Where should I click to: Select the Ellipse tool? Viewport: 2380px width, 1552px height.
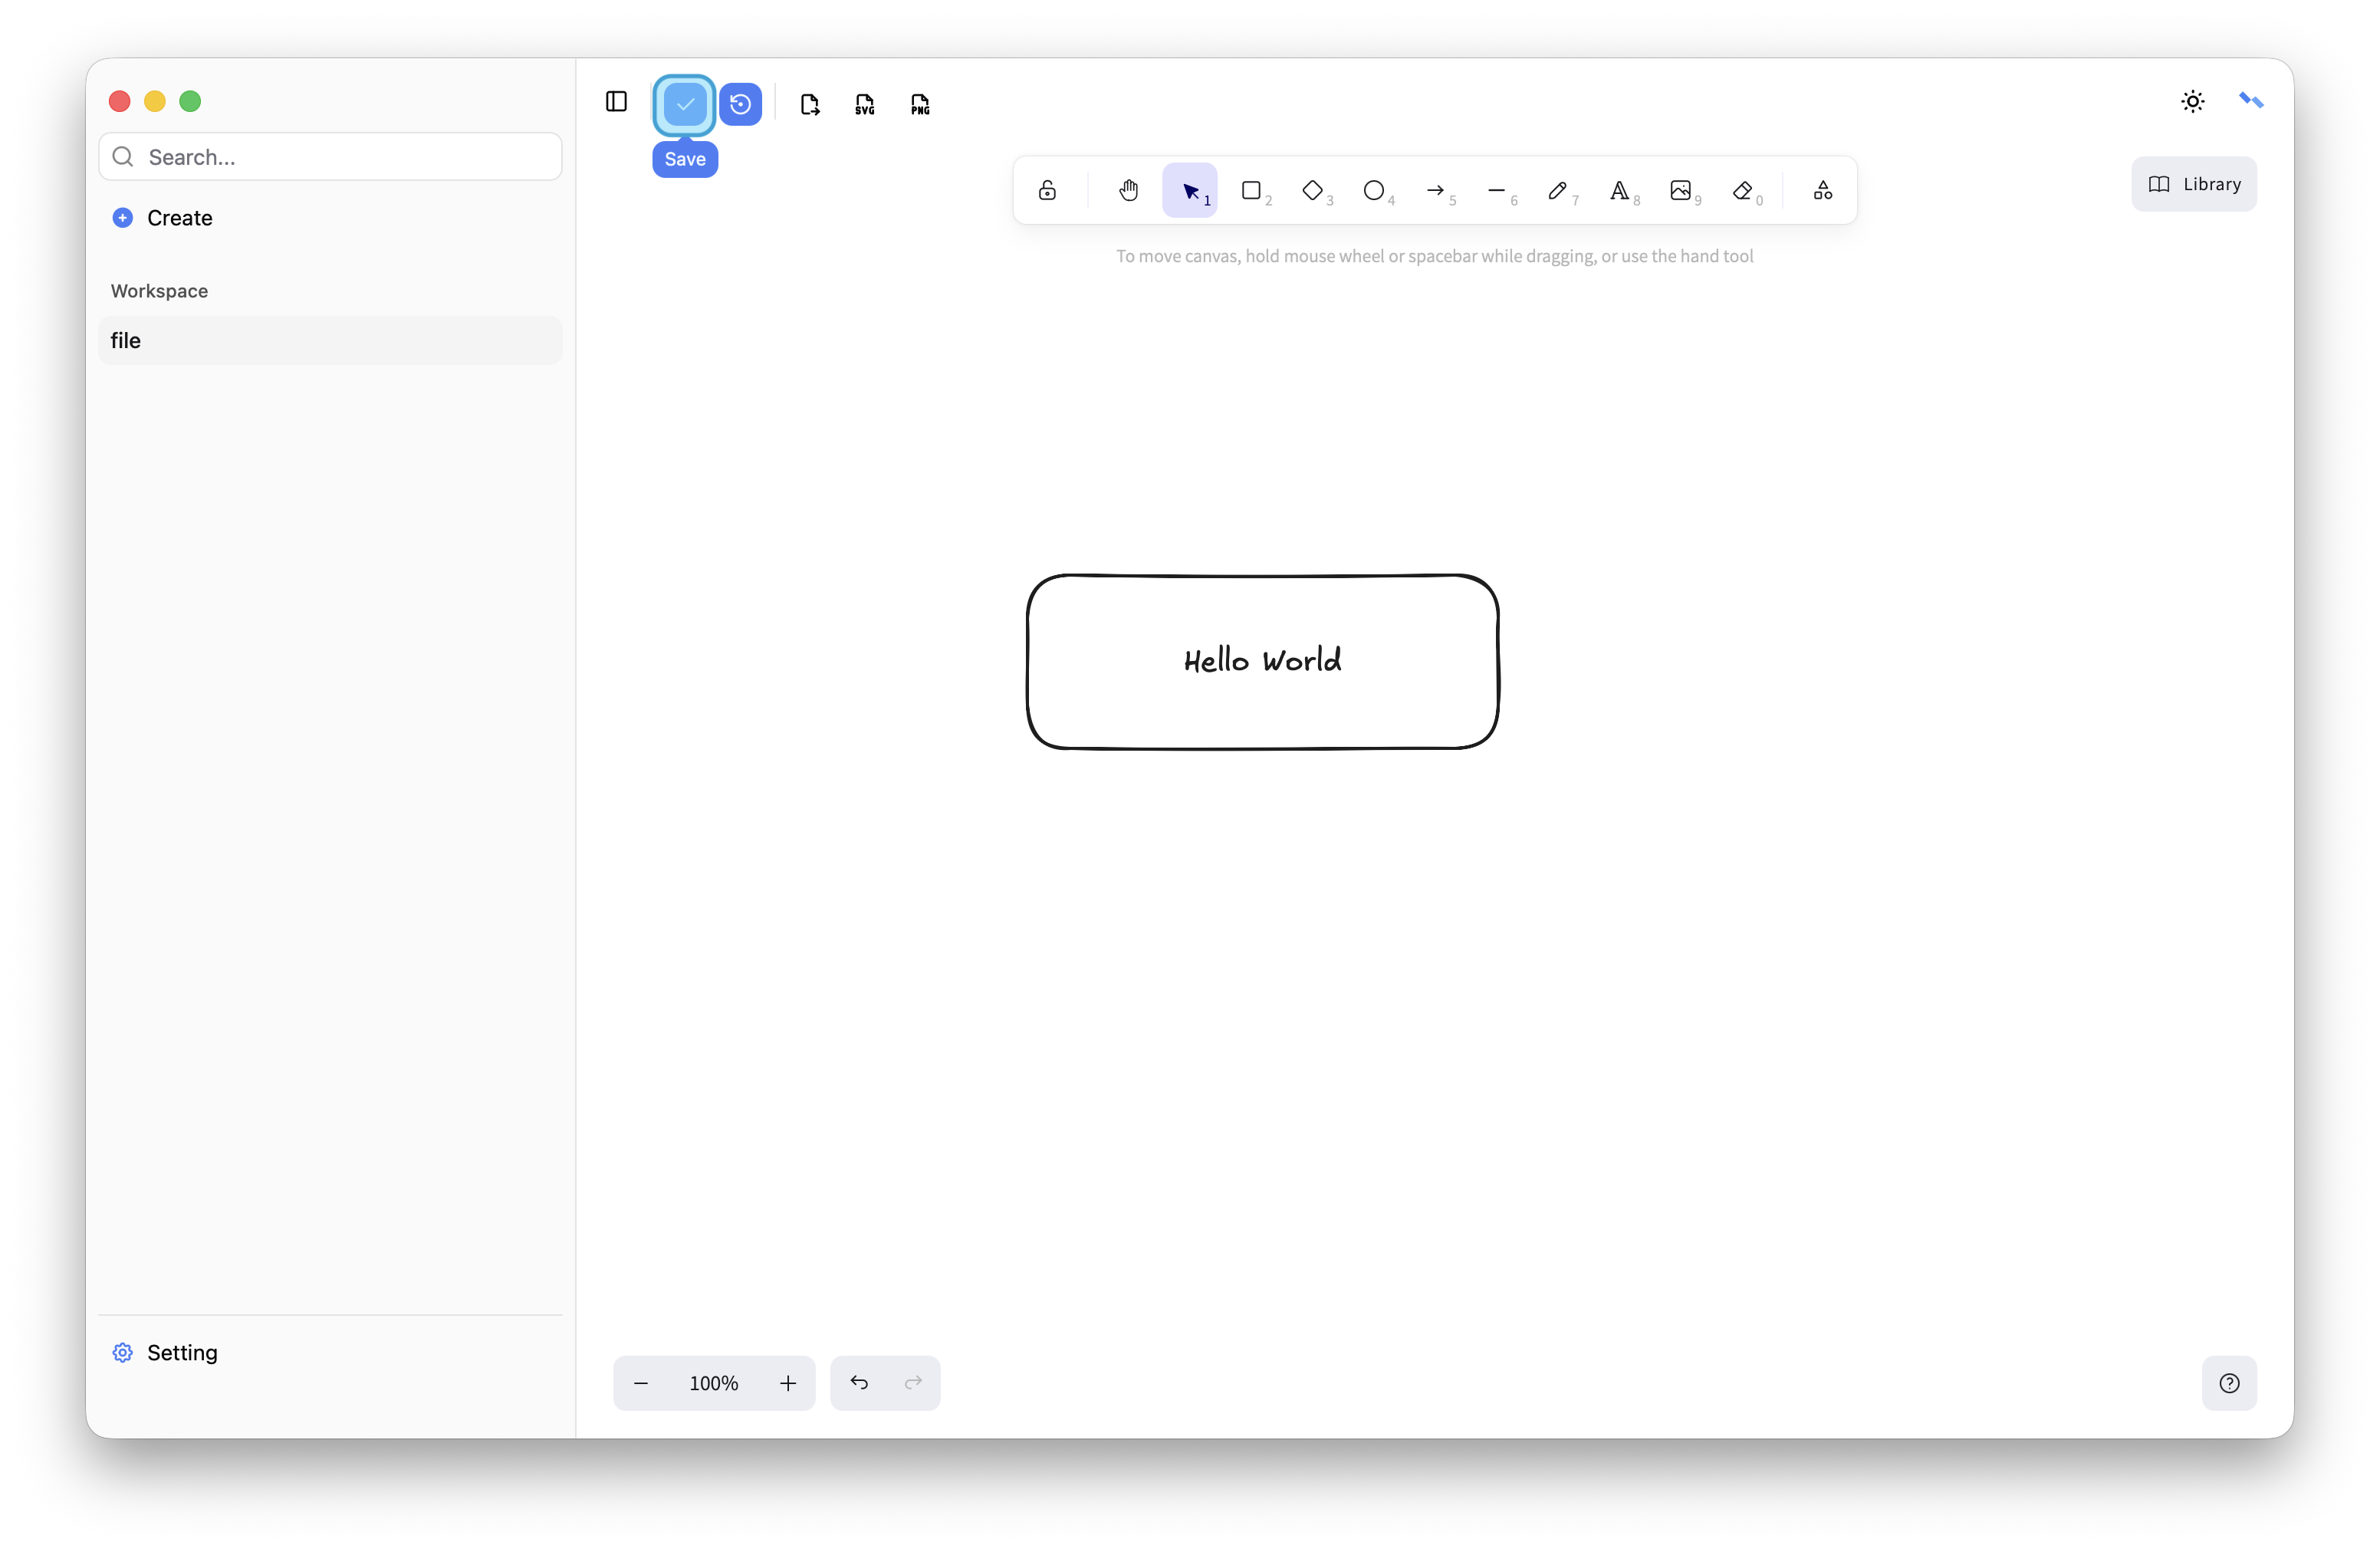click(1374, 190)
